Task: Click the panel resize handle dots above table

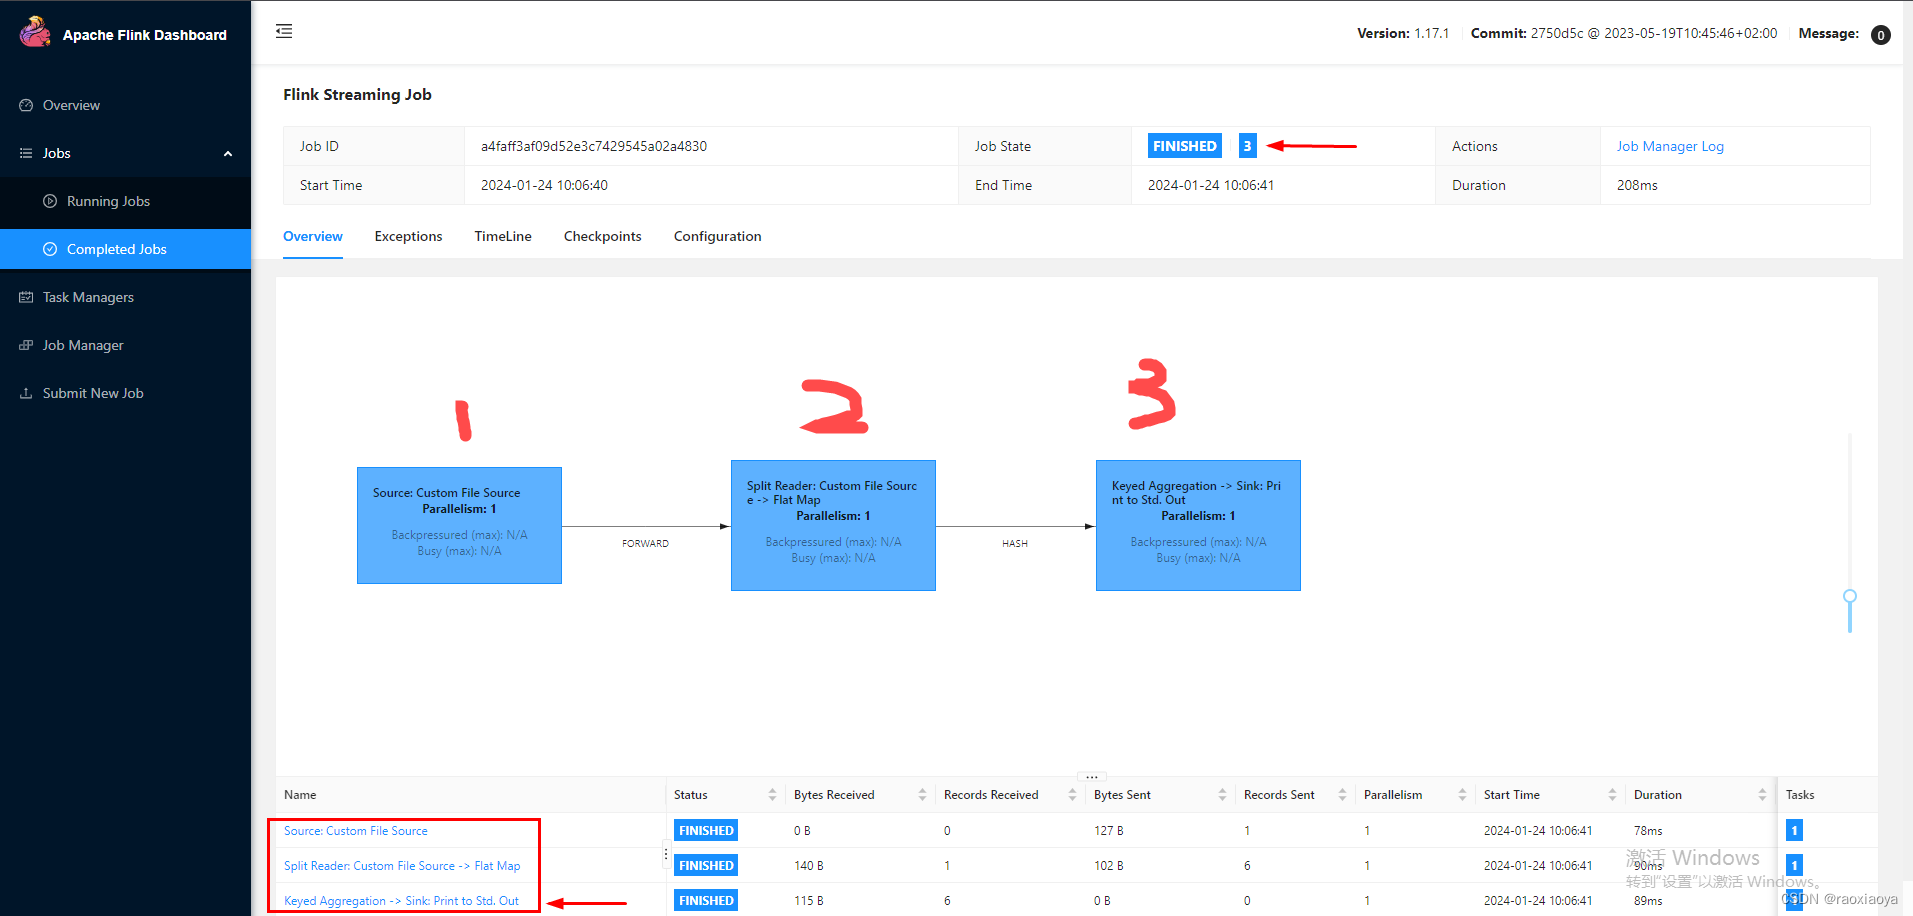Action: tap(1092, 776)
